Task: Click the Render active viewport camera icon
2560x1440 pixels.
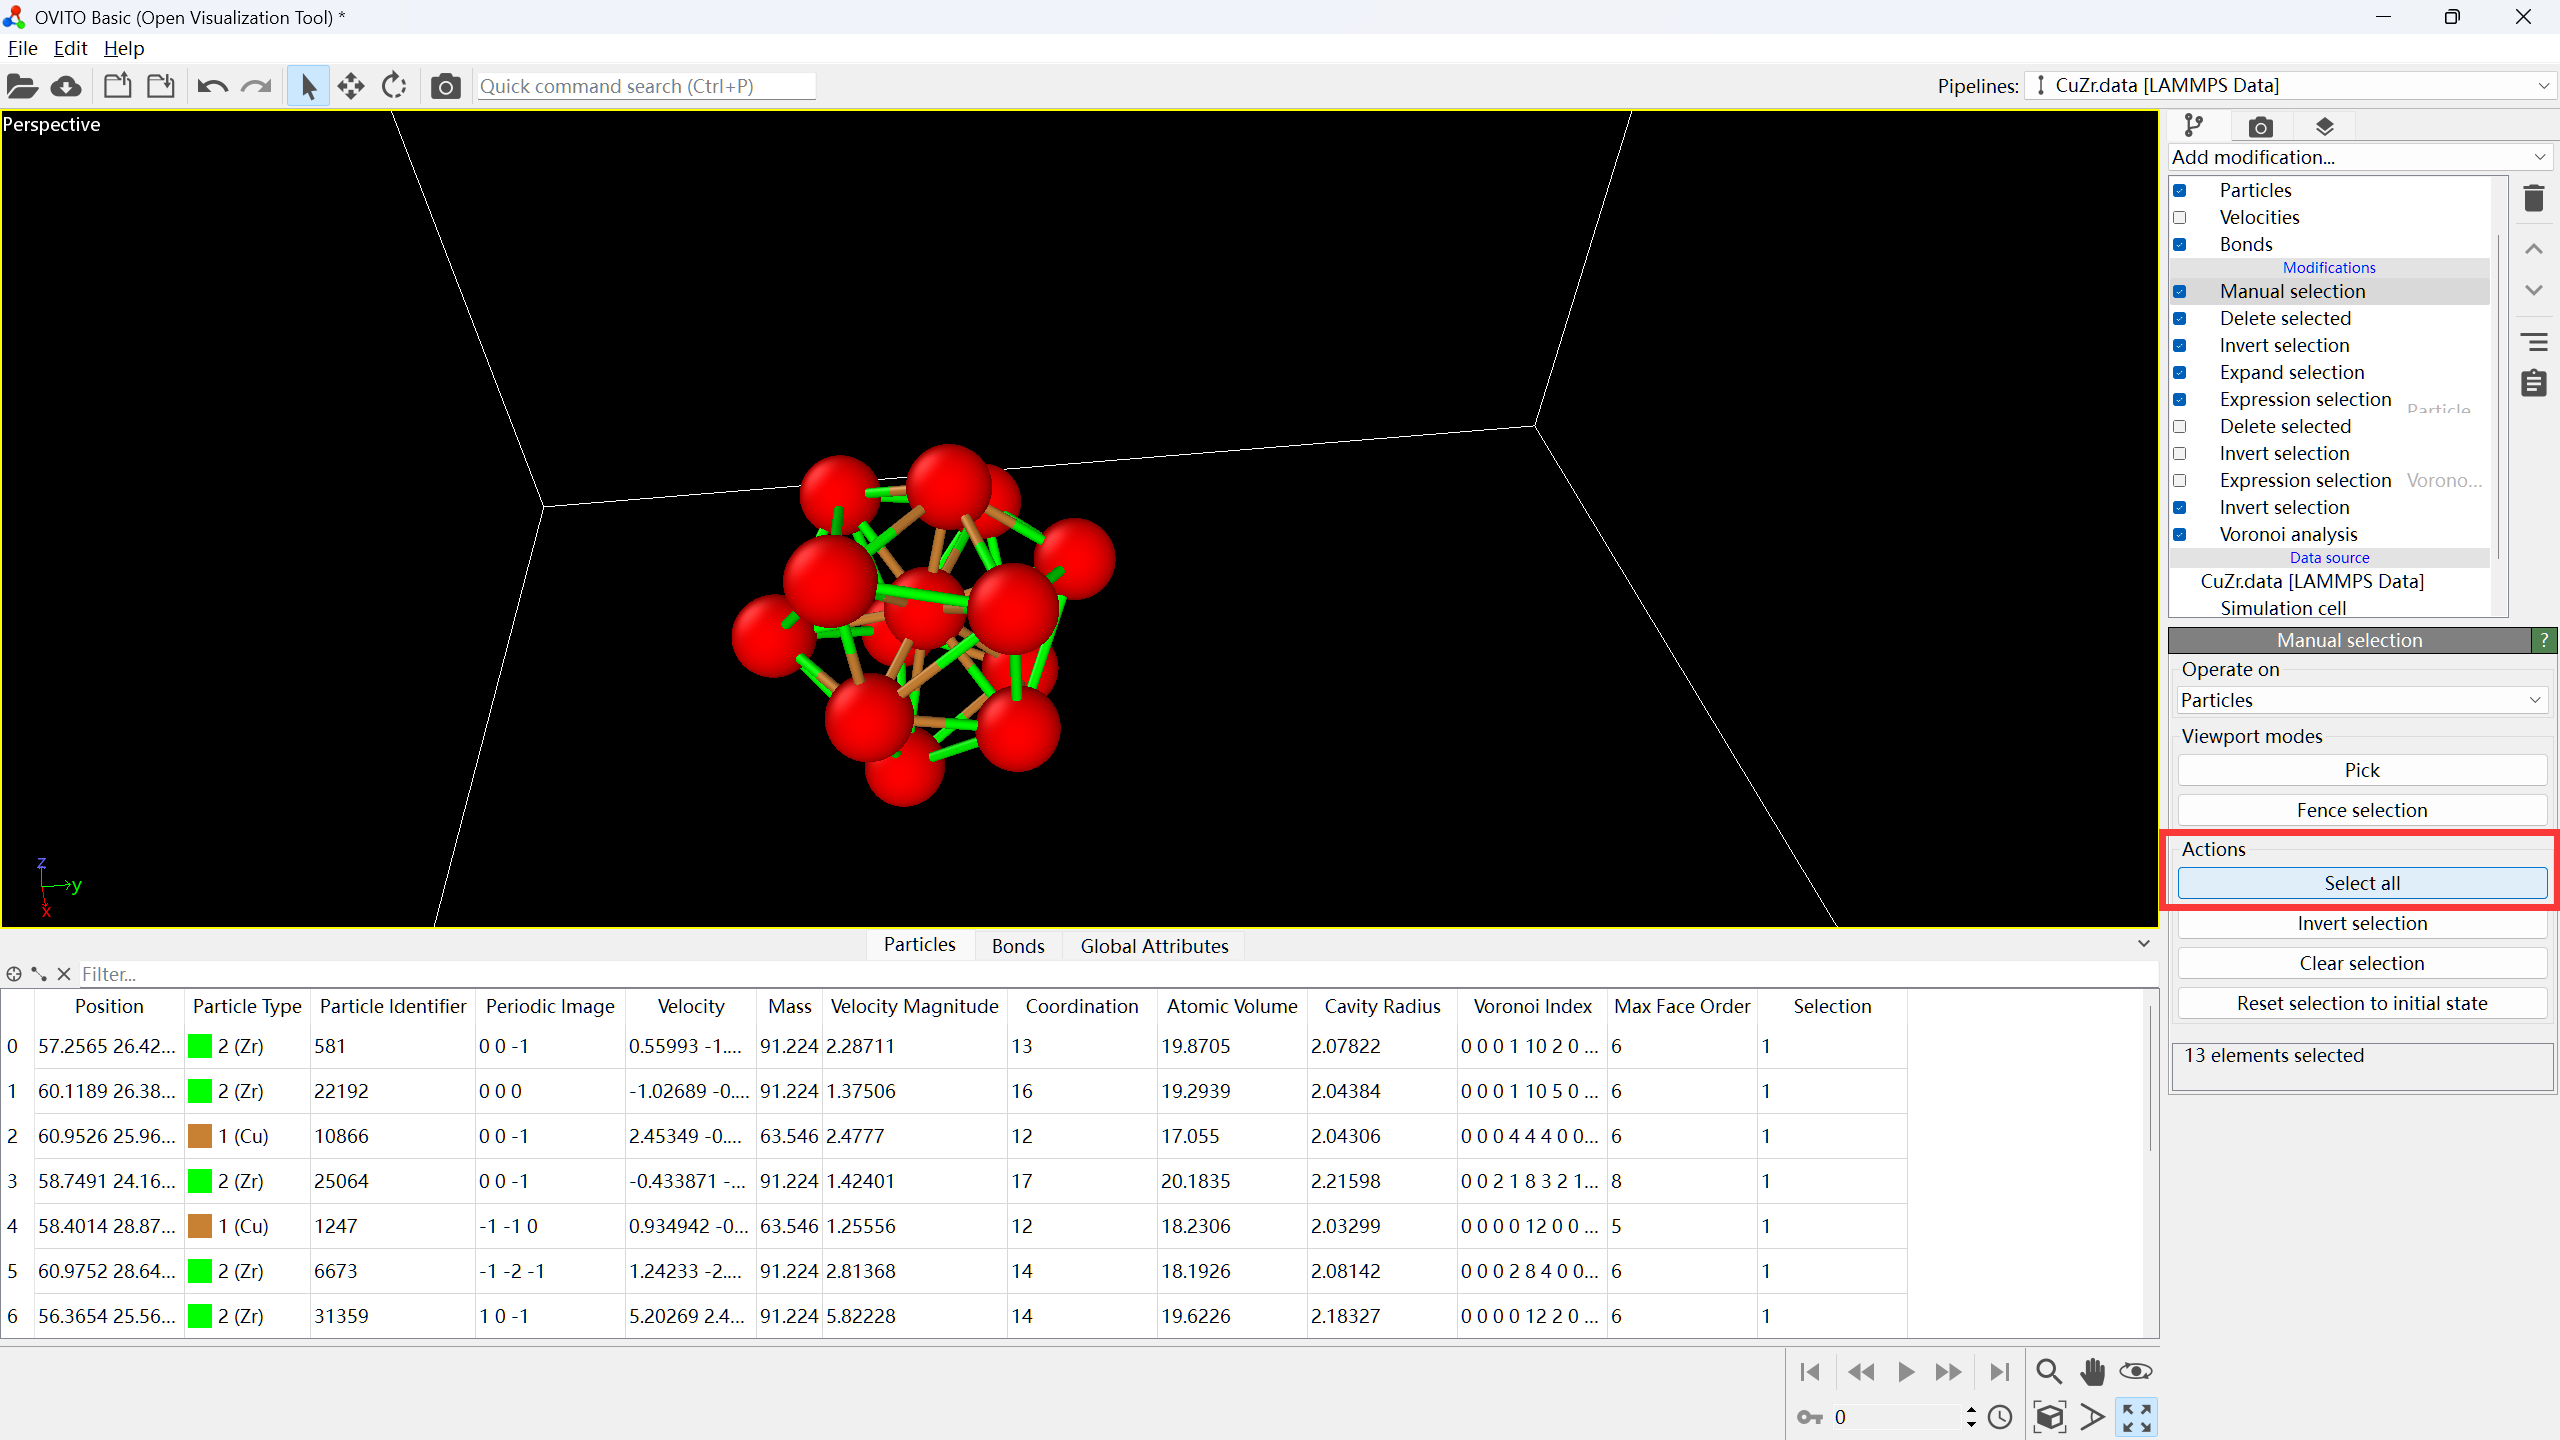Action: (445, 87)
